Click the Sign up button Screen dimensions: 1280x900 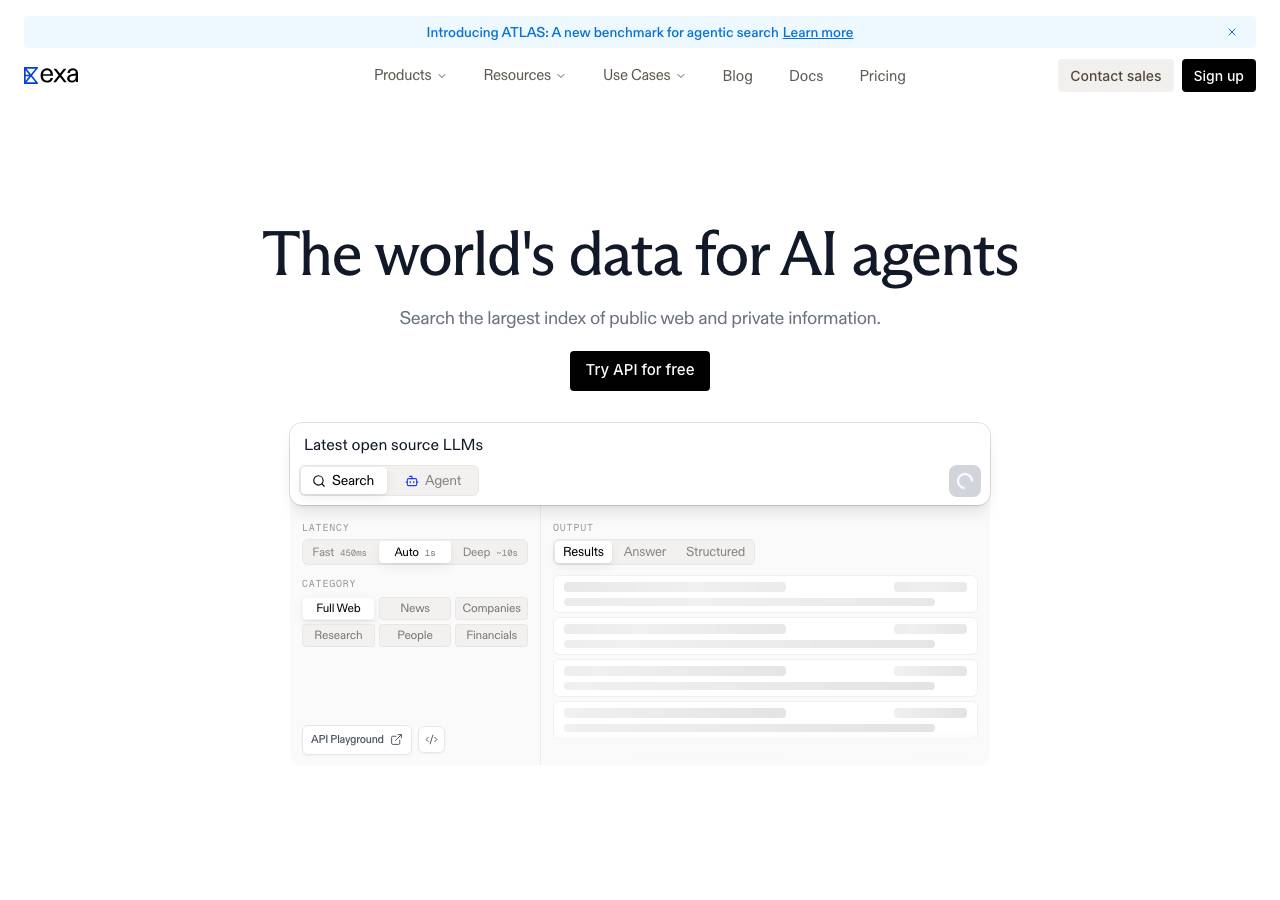tap(1219, 76)
